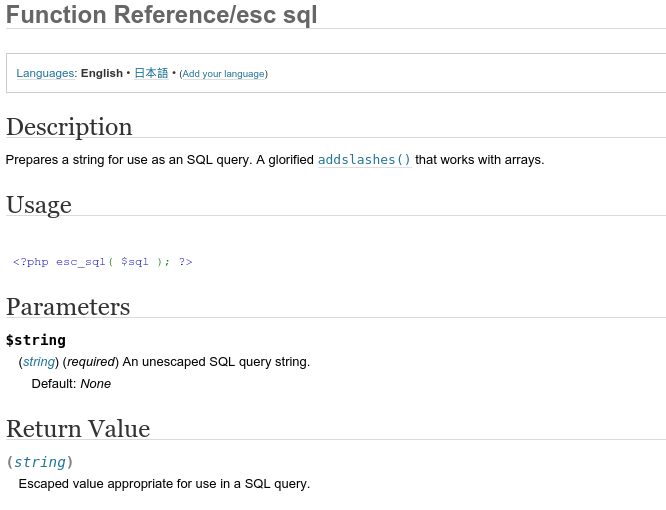Click the Description section heading
666x510 pixels.
(69, 127)
